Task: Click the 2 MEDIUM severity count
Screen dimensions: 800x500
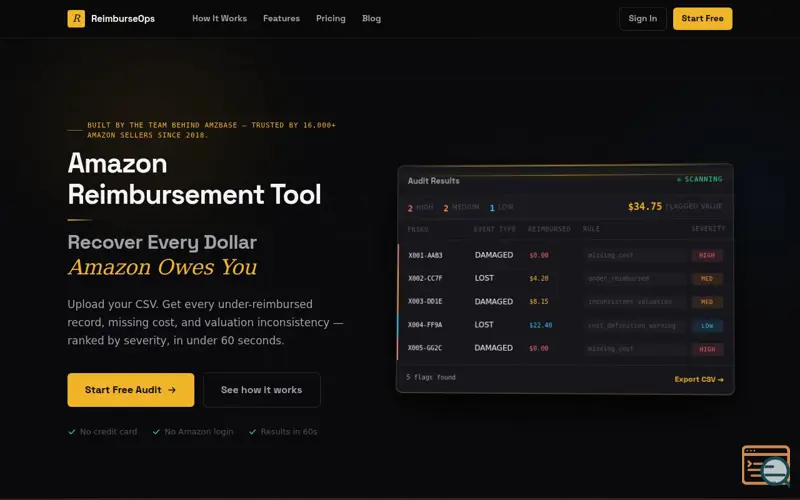Action: tap(461, 208)
